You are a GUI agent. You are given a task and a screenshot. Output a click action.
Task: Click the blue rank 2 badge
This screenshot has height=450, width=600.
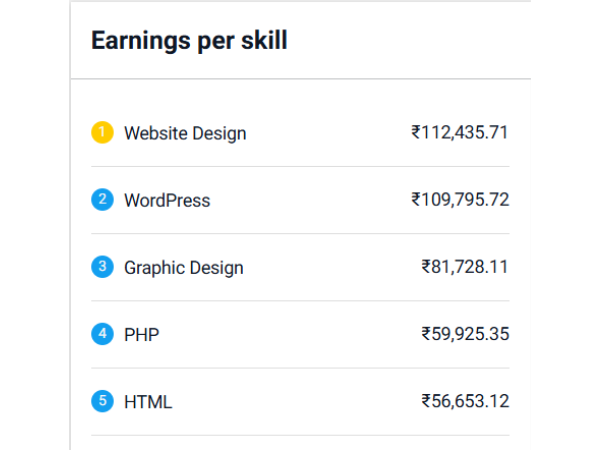[x=102, y=199]
